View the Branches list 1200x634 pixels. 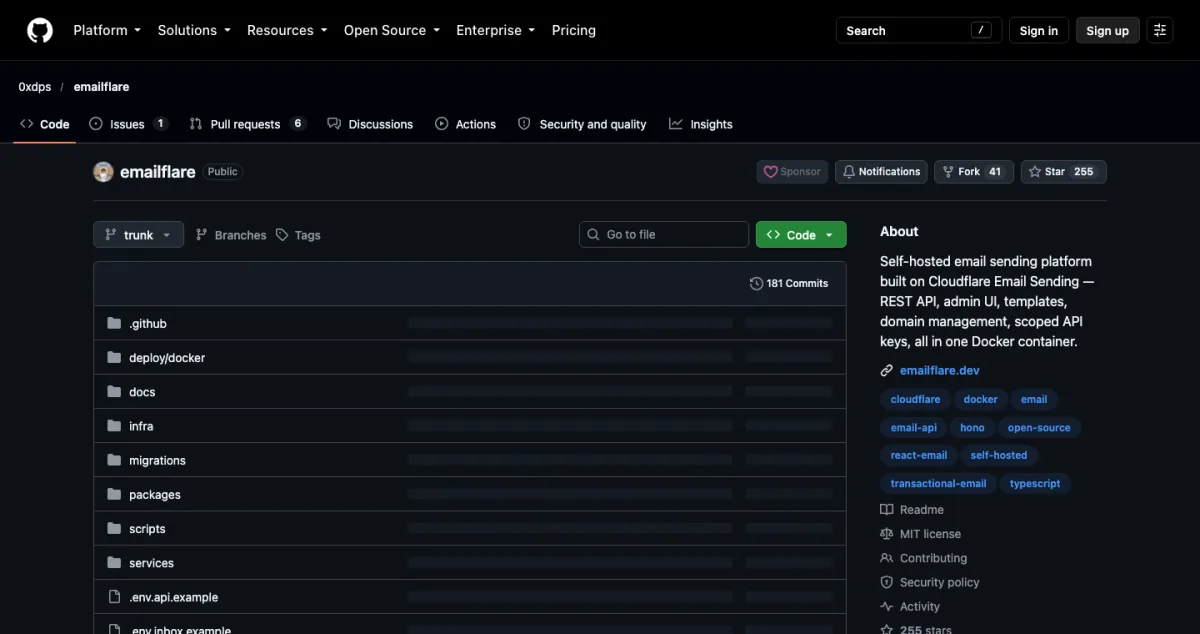[231, 235]
